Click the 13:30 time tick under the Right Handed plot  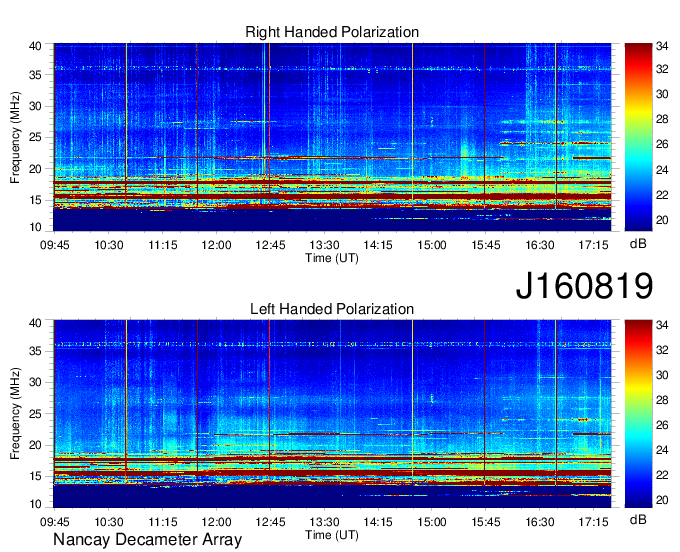(324, 245)
